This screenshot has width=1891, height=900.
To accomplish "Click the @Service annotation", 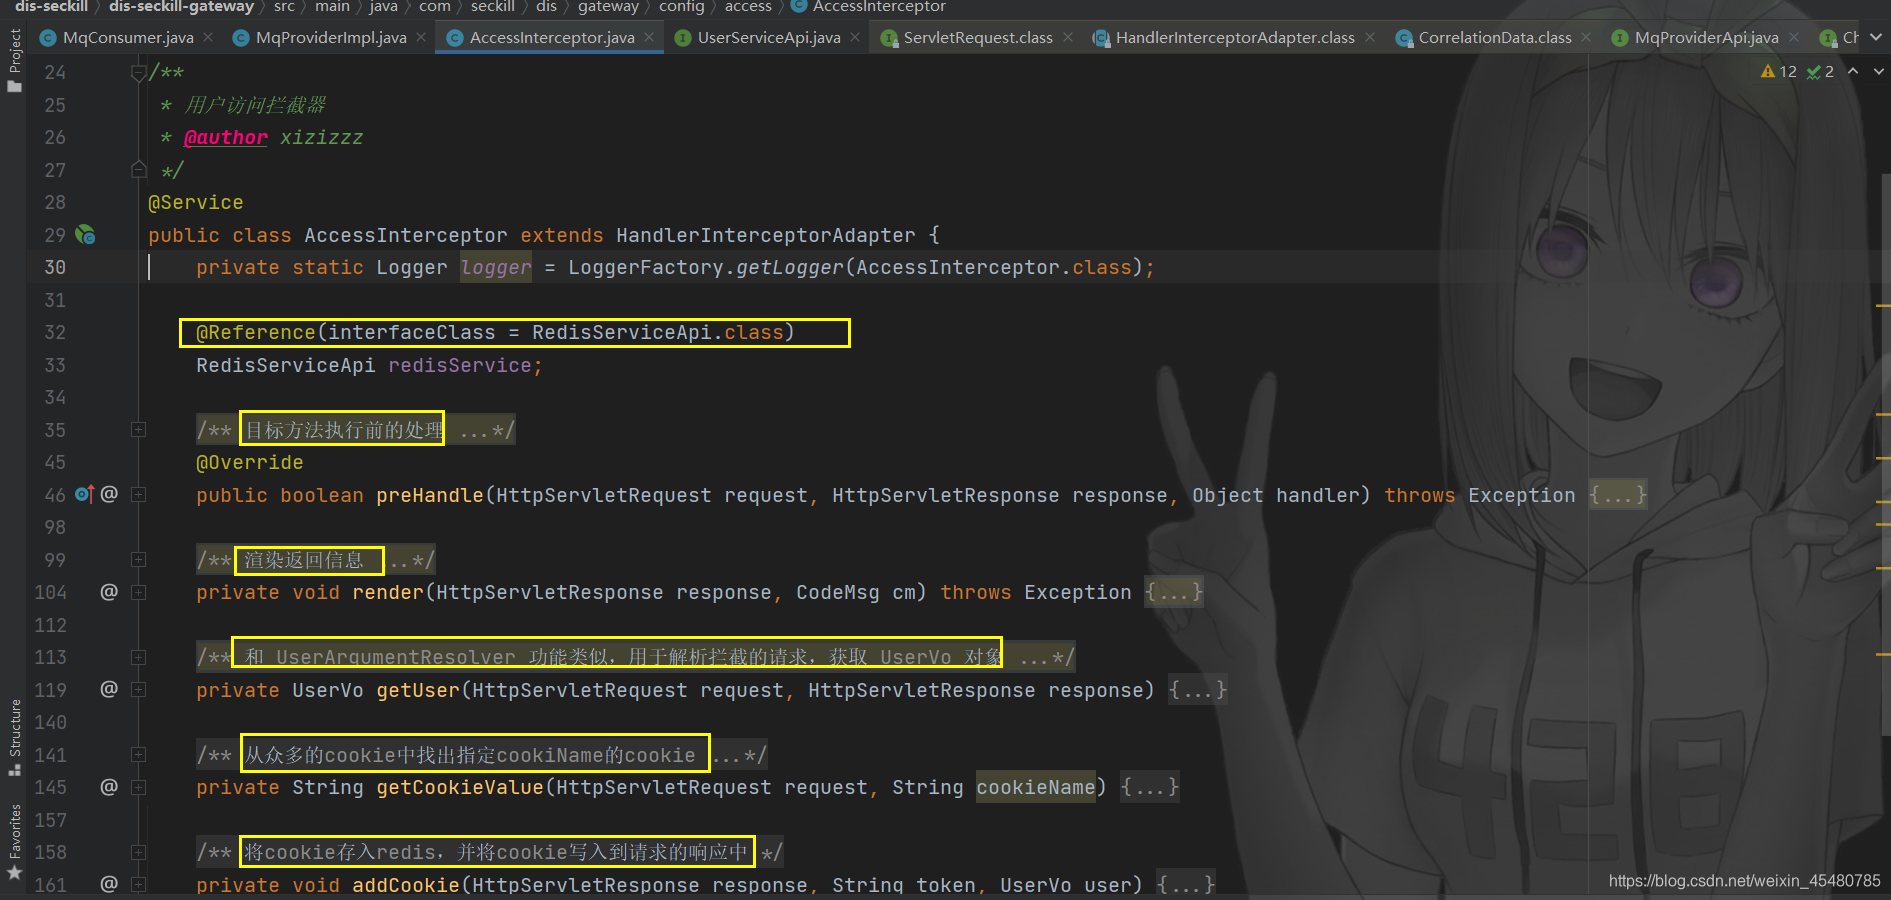I will pos(196,202).
